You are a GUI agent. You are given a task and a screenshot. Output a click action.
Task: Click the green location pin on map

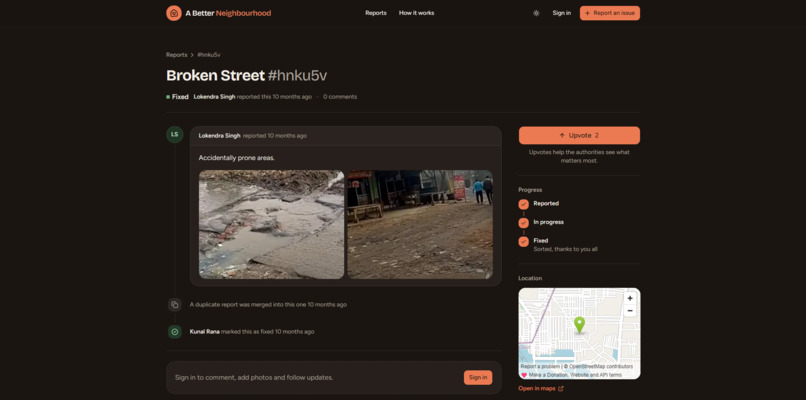coord(579,325)
